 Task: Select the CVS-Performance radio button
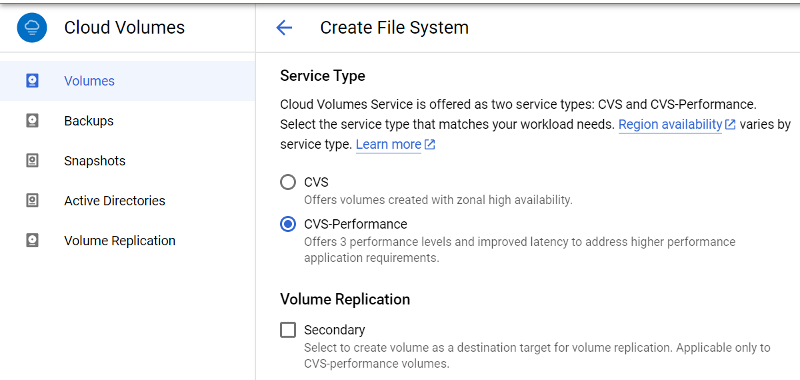coord(288,224)
